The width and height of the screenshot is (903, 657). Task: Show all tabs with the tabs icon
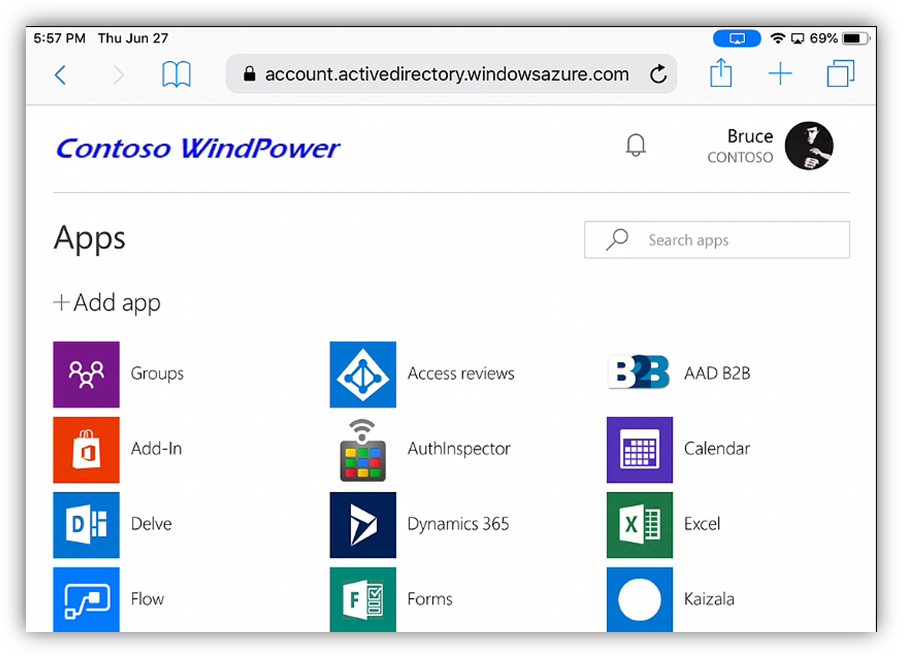(840, 74)
